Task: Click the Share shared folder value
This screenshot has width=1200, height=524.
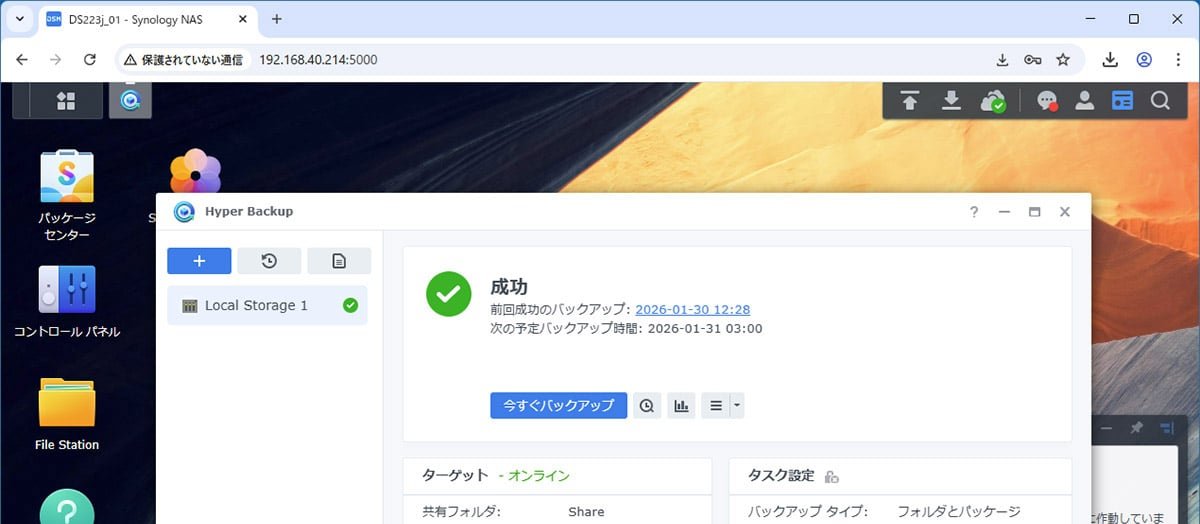Action: coord(586,512)
